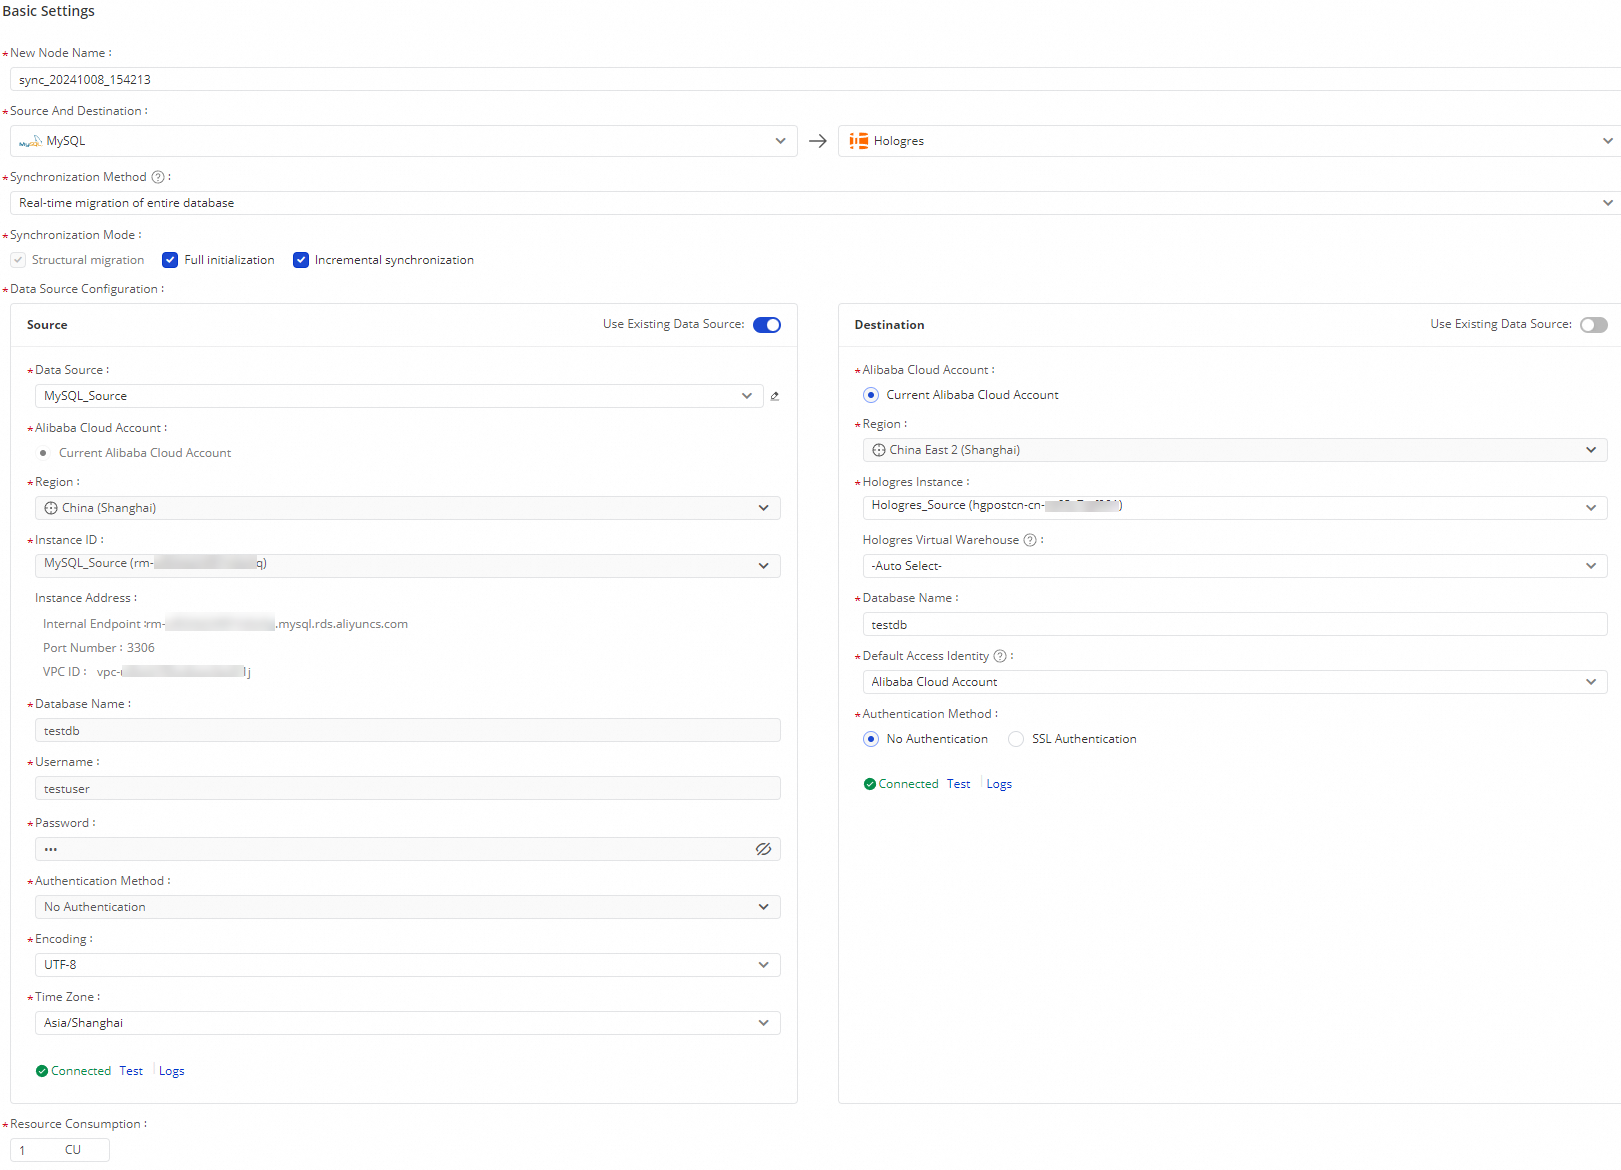Click the Resource Consumption label
This screenshot has height=1170, width=1621.
pyautogui.click(x=75, y=1124)
